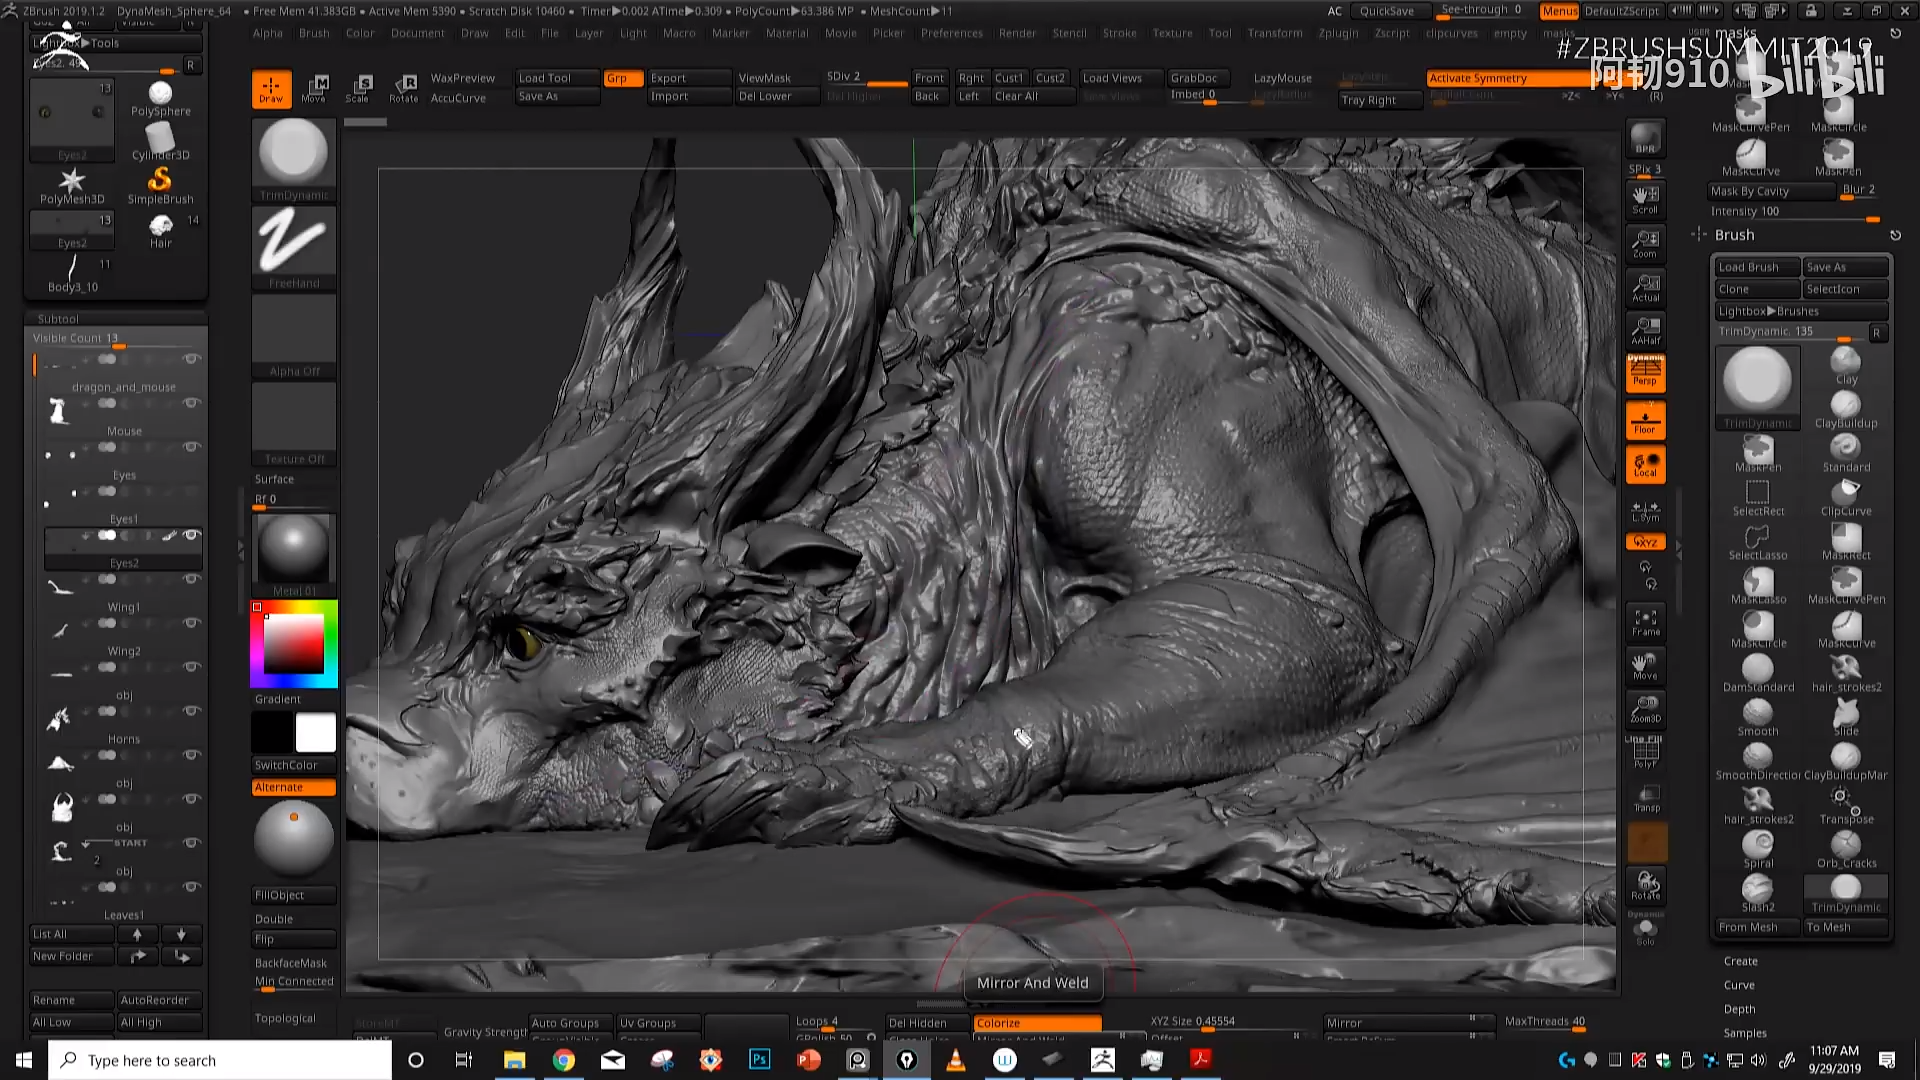
Task: Select the Smooth brush
Action: 1757,714
